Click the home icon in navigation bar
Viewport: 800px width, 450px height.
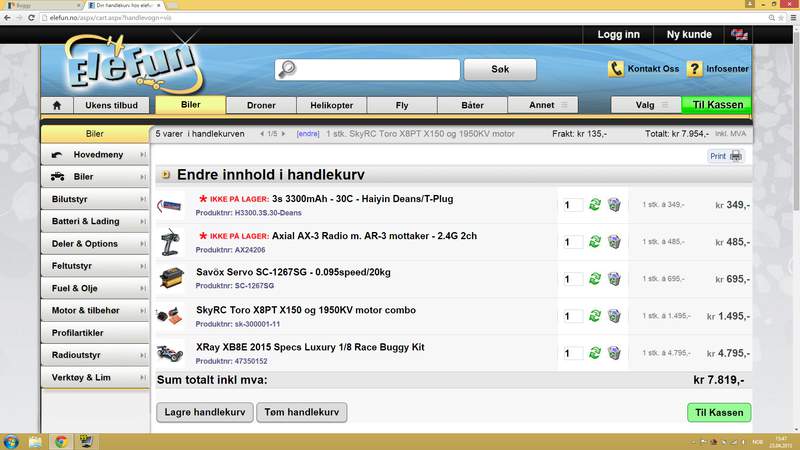point(57,105)
